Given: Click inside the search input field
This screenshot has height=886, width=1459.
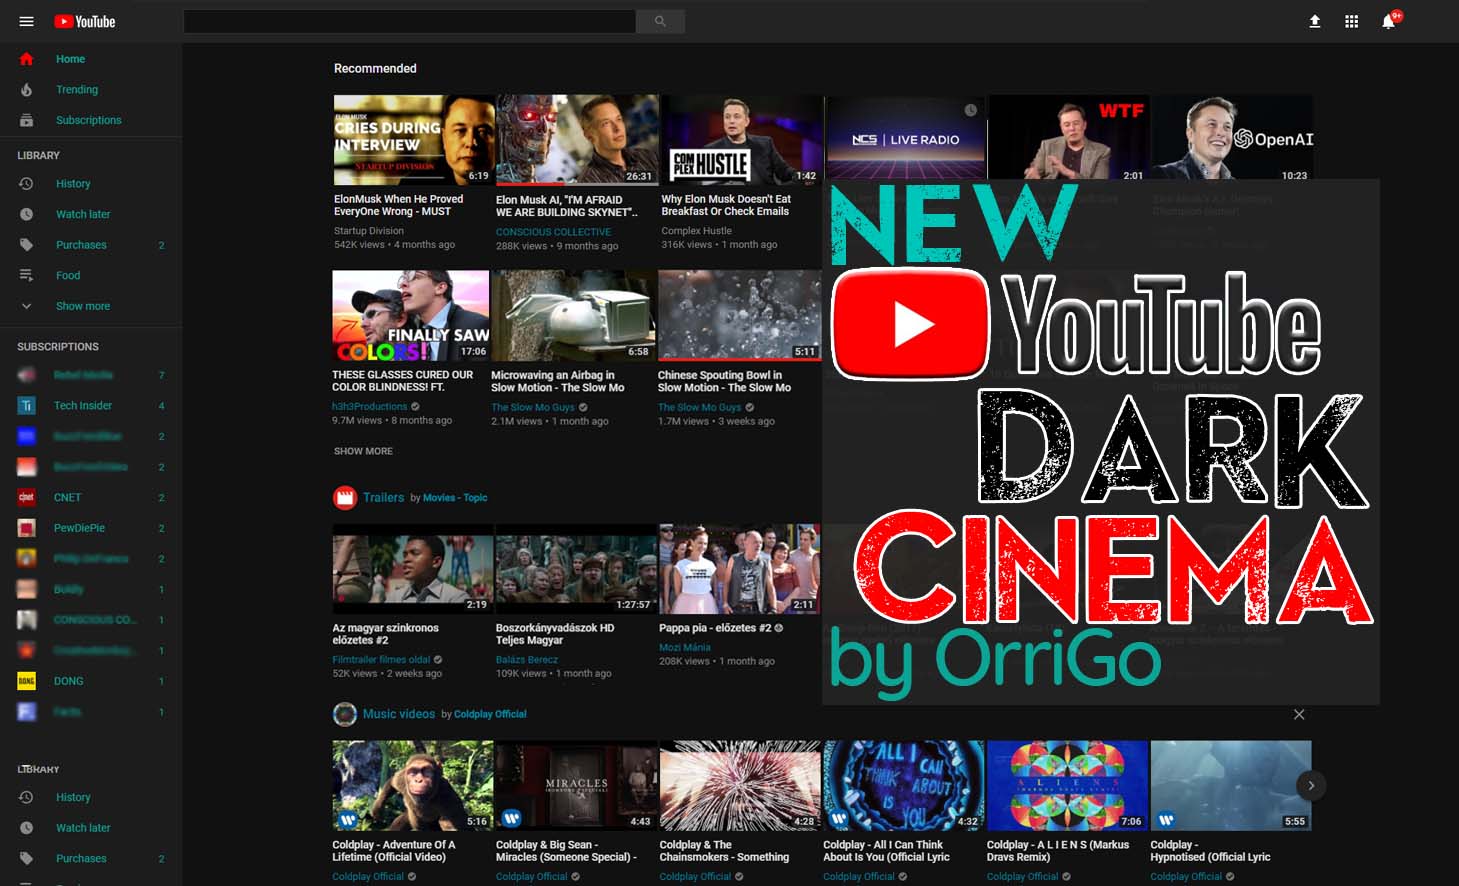Looking at the screenshot, I should (x=410, y=21).
